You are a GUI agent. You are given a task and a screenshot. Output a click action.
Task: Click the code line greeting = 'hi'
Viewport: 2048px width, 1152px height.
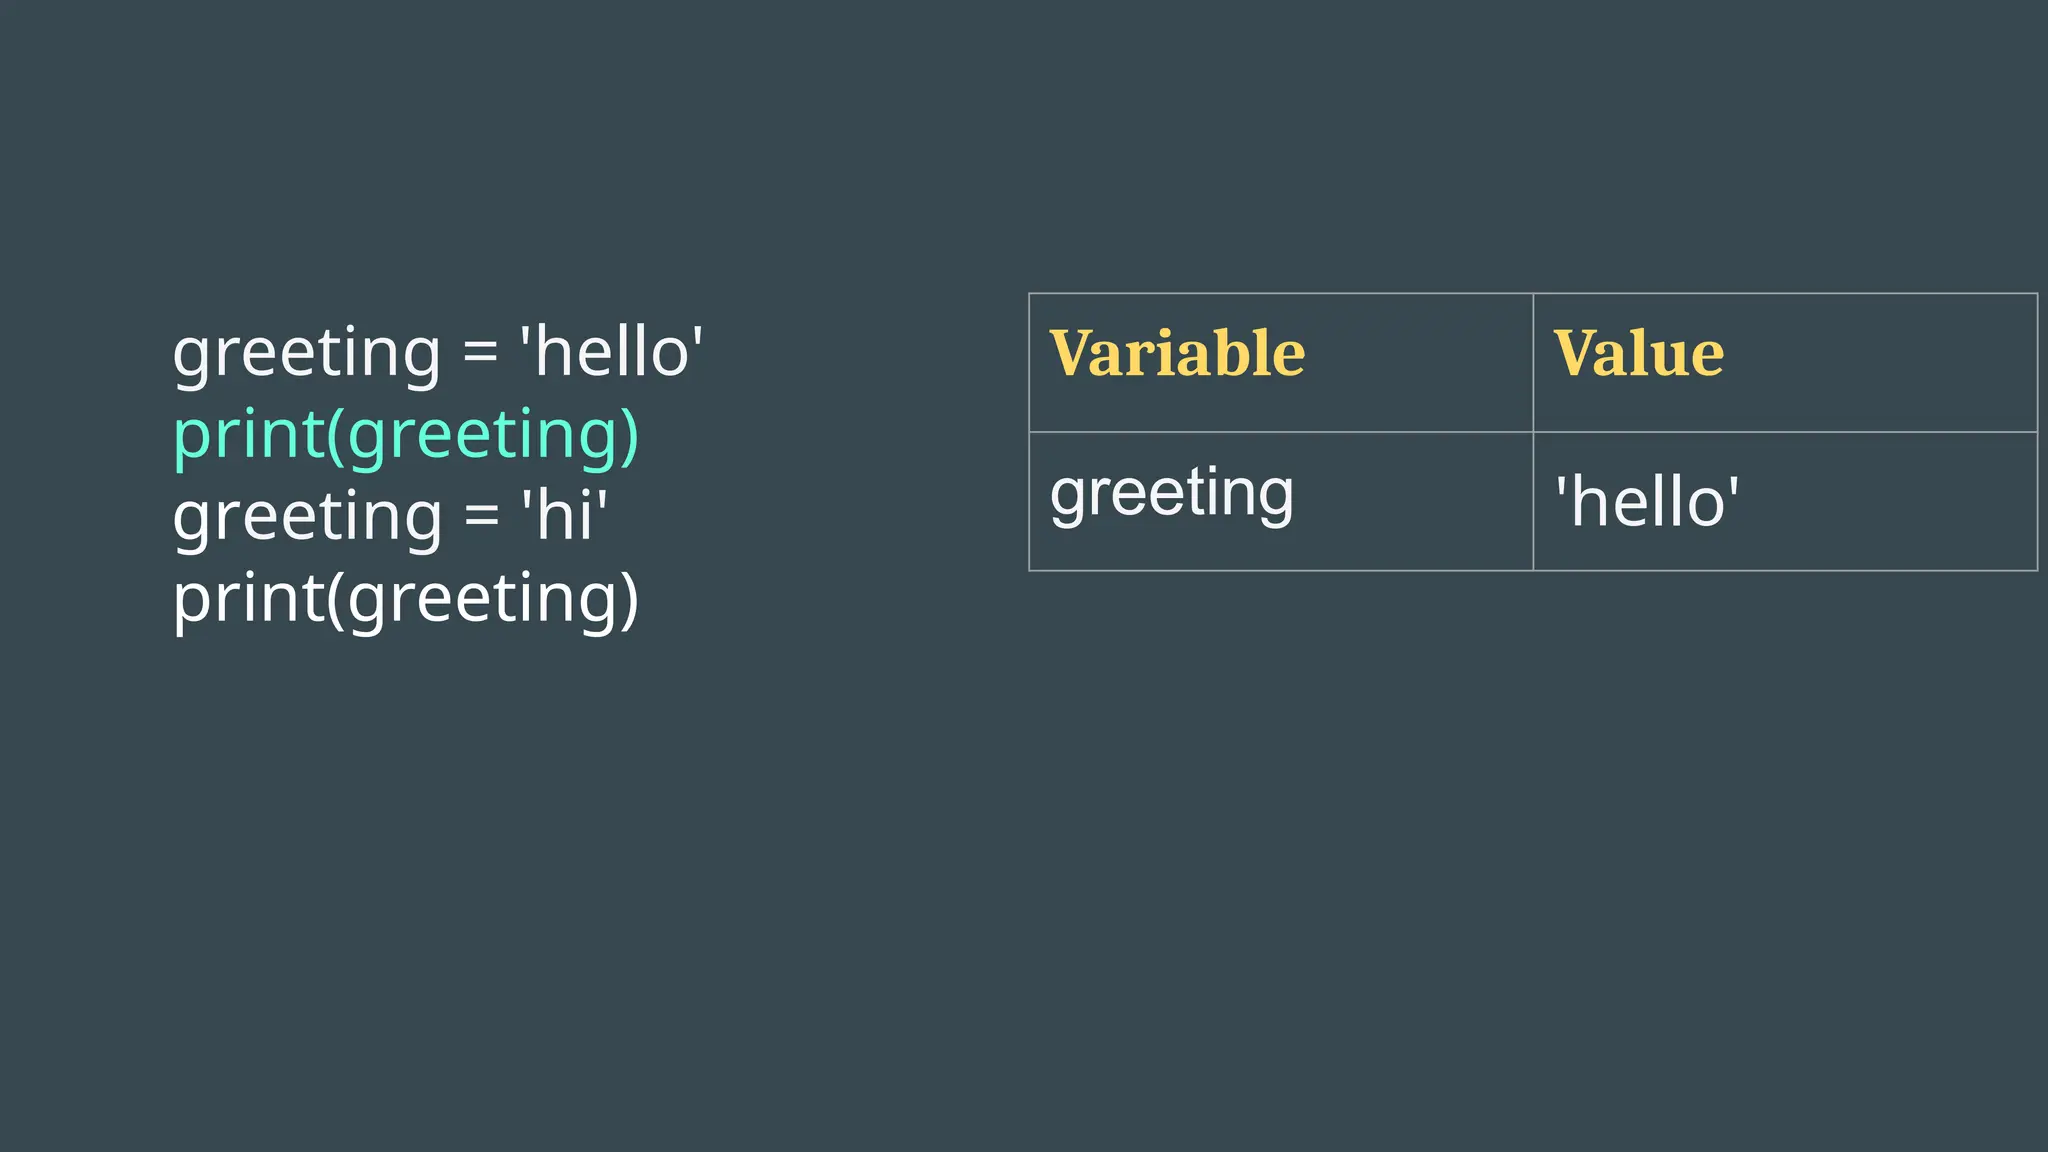(x=390, y=517)
